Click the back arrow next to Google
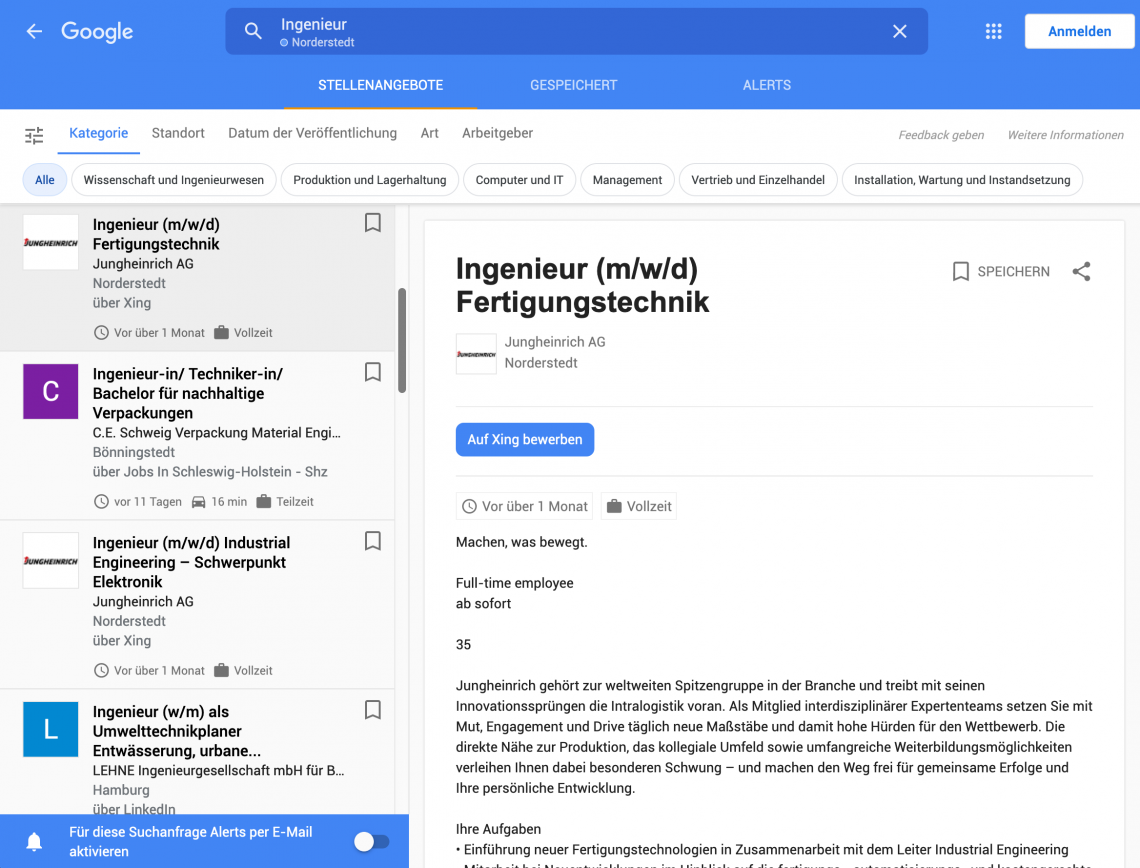The image size is (1140, 868). coord(34,31)
